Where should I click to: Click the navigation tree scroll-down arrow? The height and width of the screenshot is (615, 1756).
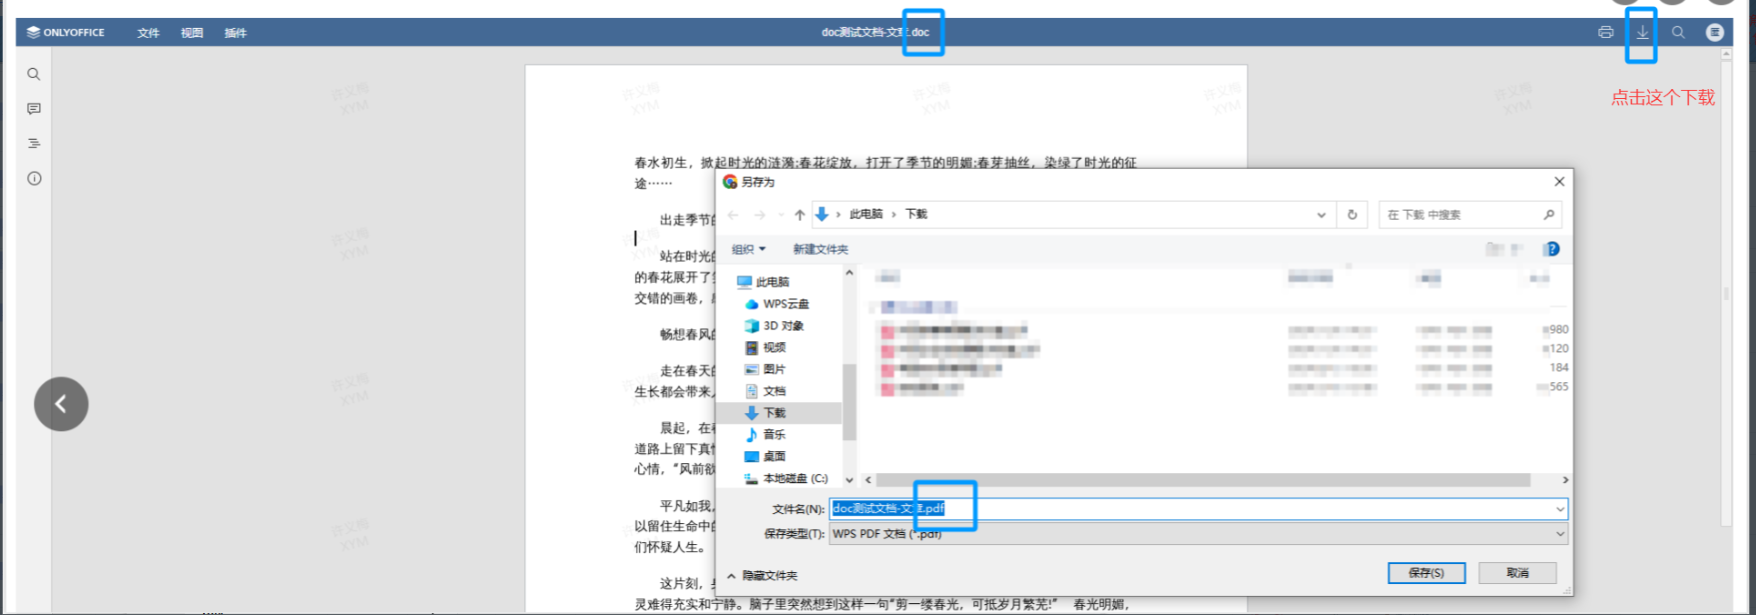(850, 480)
